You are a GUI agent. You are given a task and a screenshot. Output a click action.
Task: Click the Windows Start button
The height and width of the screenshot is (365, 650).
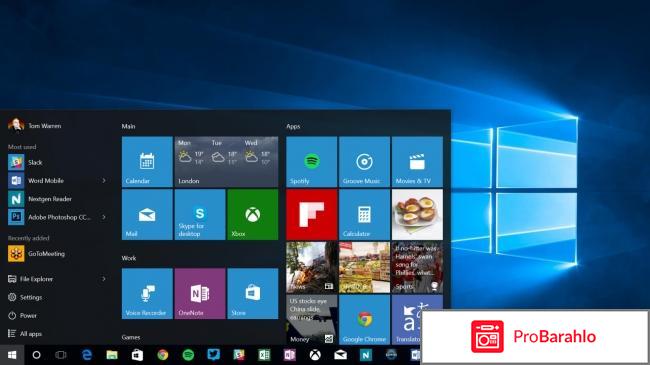pyautogui.click(x=12, y=355)
